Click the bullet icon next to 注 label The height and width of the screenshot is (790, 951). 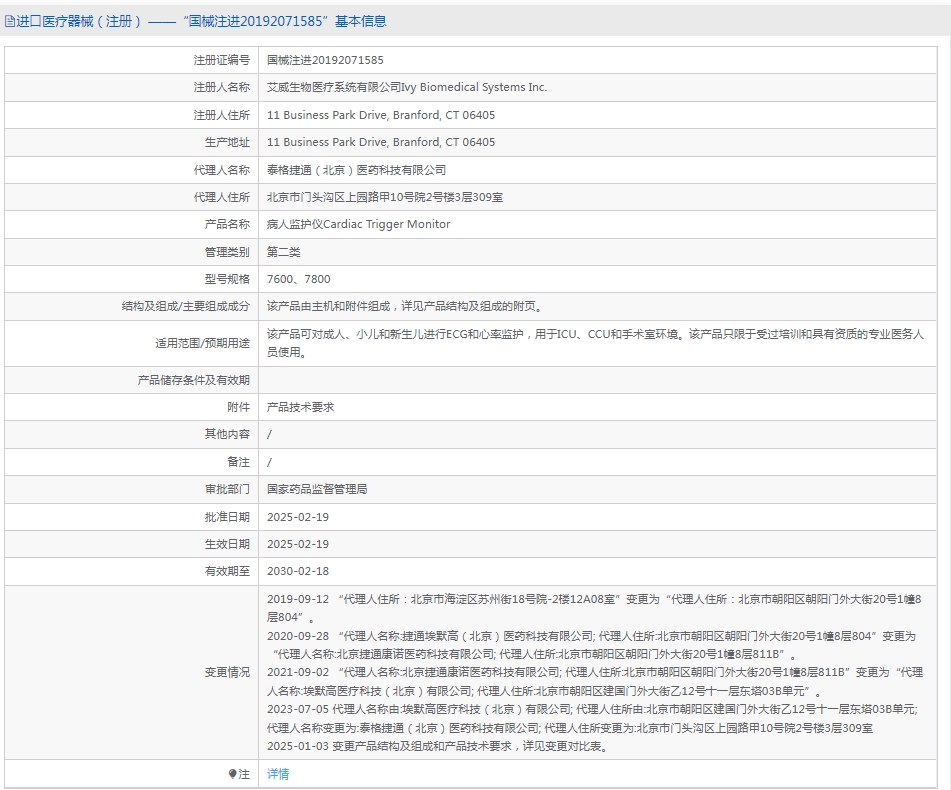pos(232,774)
